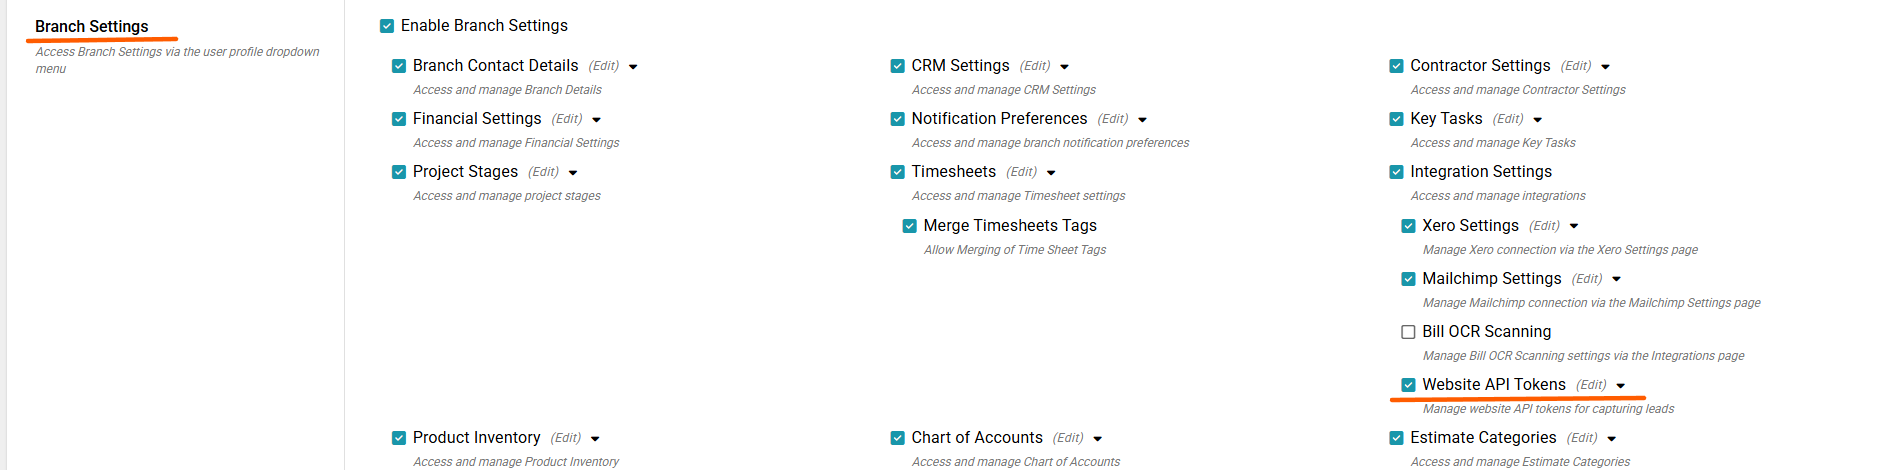Expand the Key Tasks permission dropdown arrow
1893x470 pixels.
pos(1537,120)
